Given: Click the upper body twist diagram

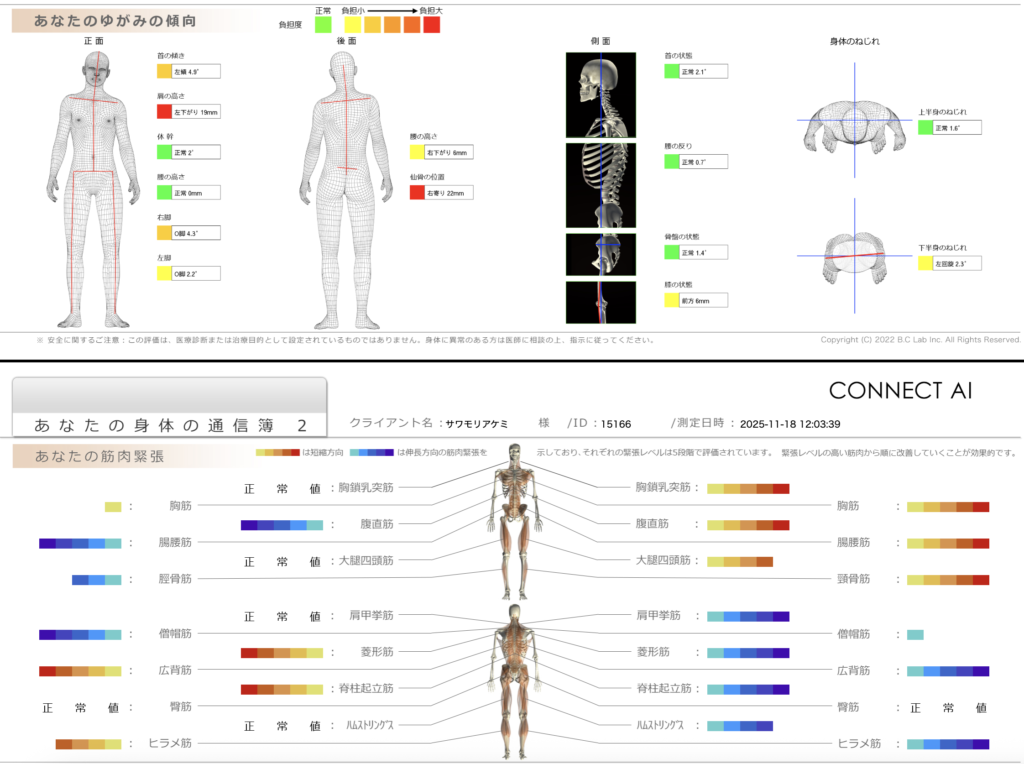Looking at the screenshot, I should coord(855,123).
